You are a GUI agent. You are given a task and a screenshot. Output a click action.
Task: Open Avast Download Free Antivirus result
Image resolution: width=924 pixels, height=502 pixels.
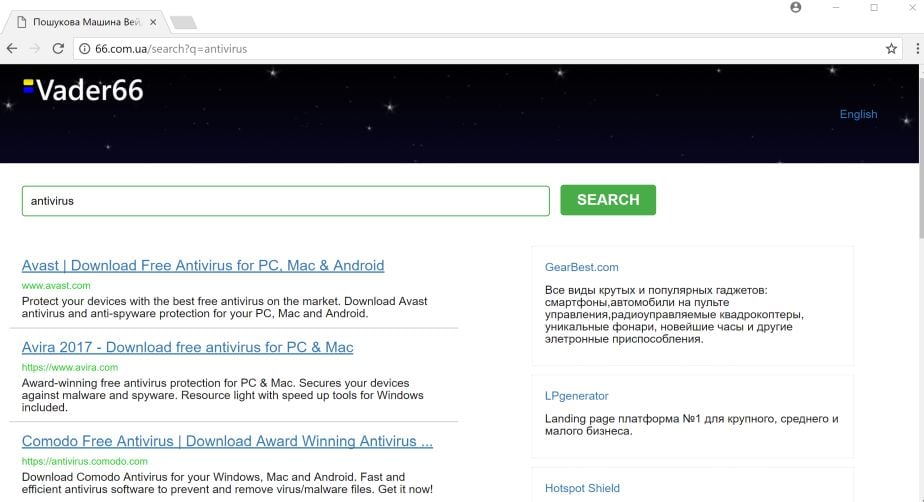[203, 266]
